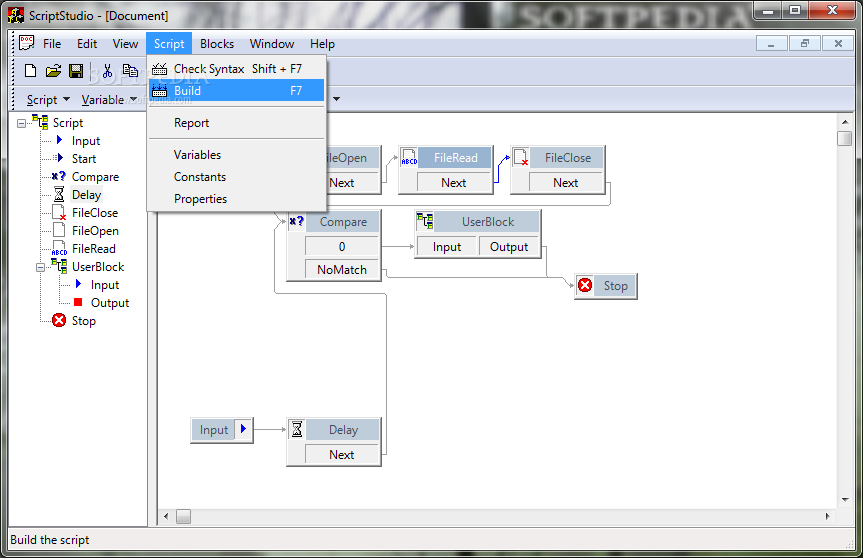Click horizontal scrollbar left arrow
The height and width of the screenshot is (558, 863).
[x=166, y=516]
